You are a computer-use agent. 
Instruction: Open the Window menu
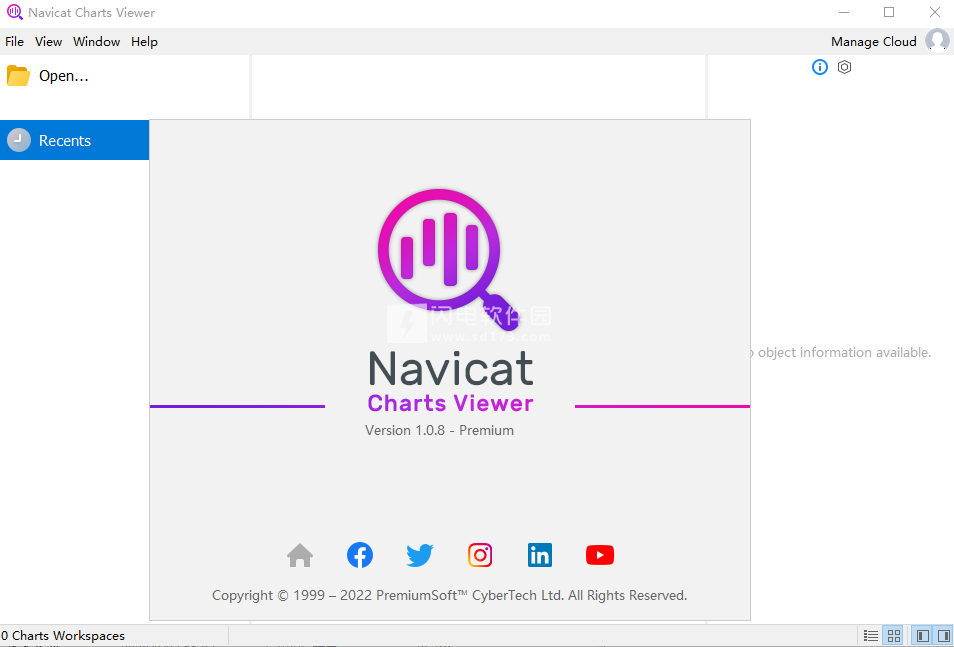tap(97, 41)
